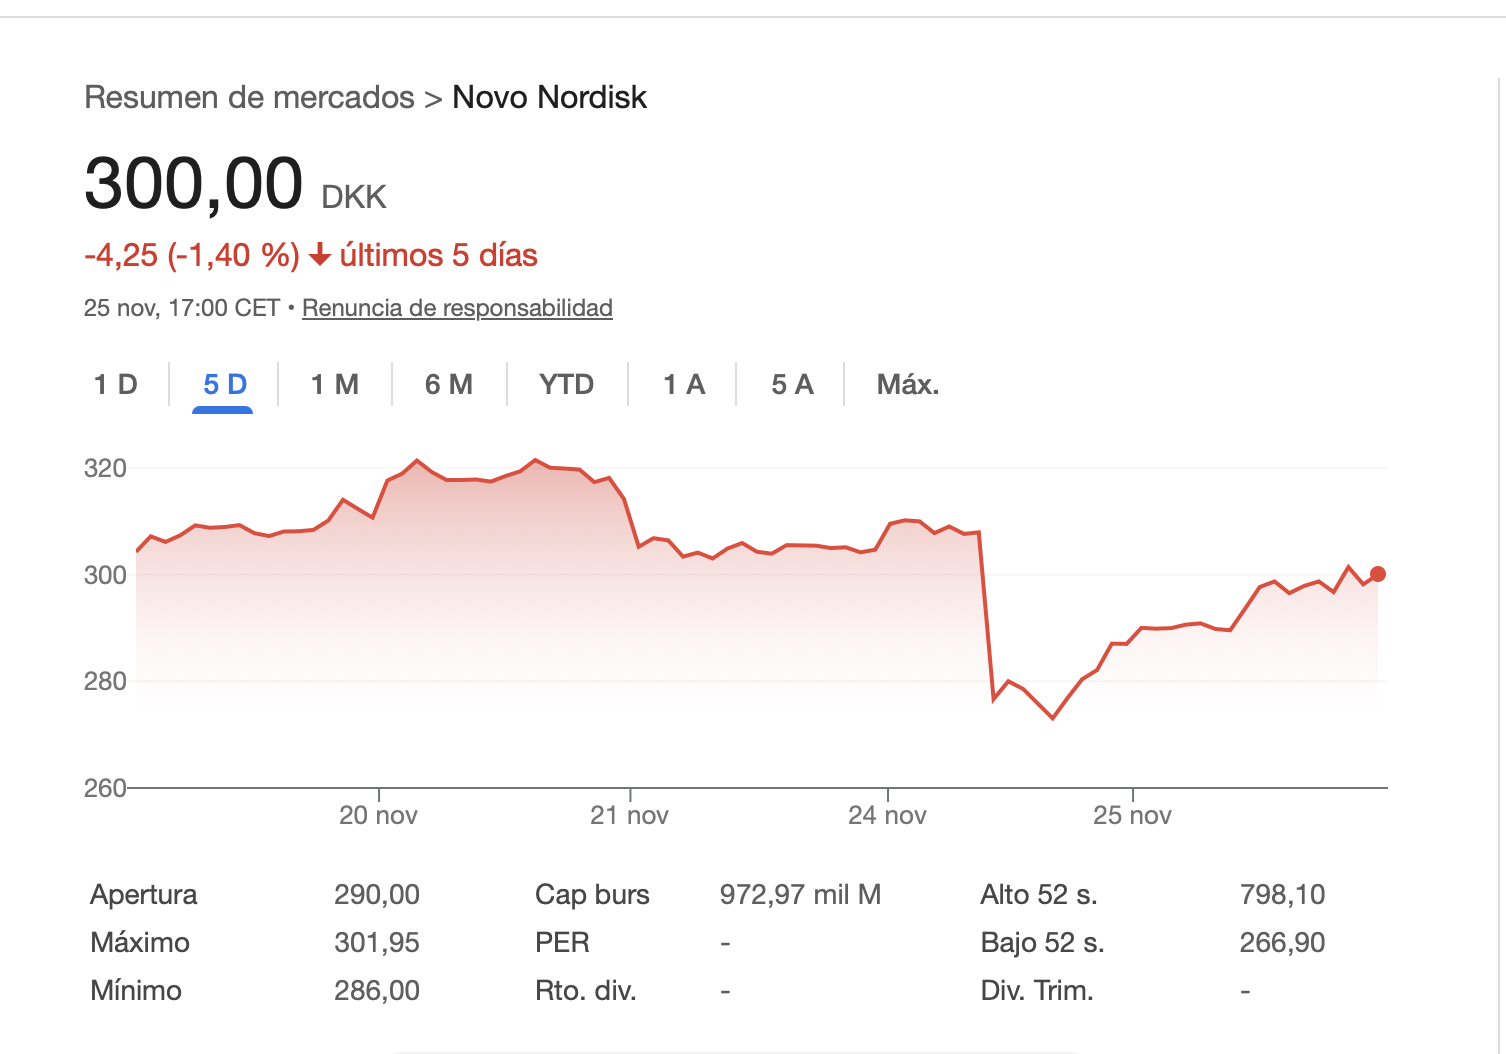Select the 5 D range tab
Image resolution: width=1506 pixels, height=1054 pixels.
click(x=225, y=384)
